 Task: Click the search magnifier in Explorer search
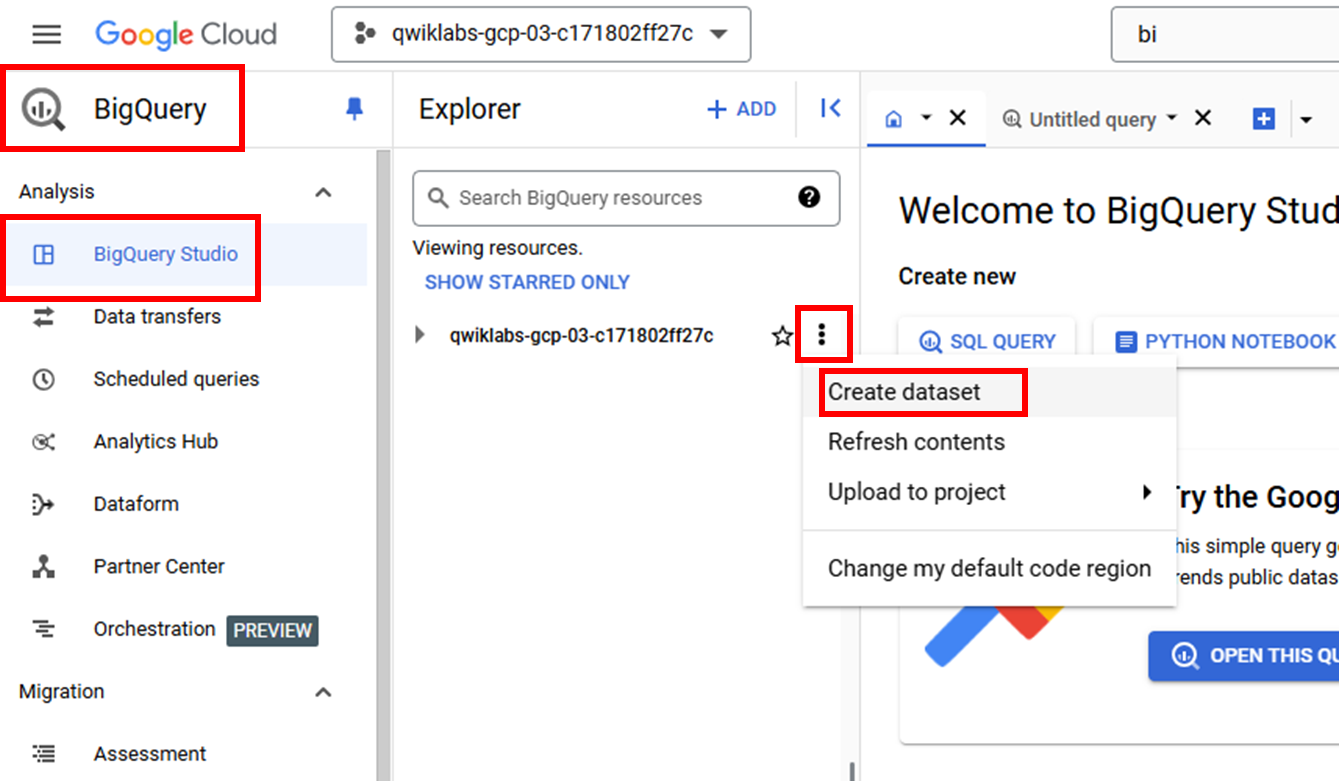[438, 198]
